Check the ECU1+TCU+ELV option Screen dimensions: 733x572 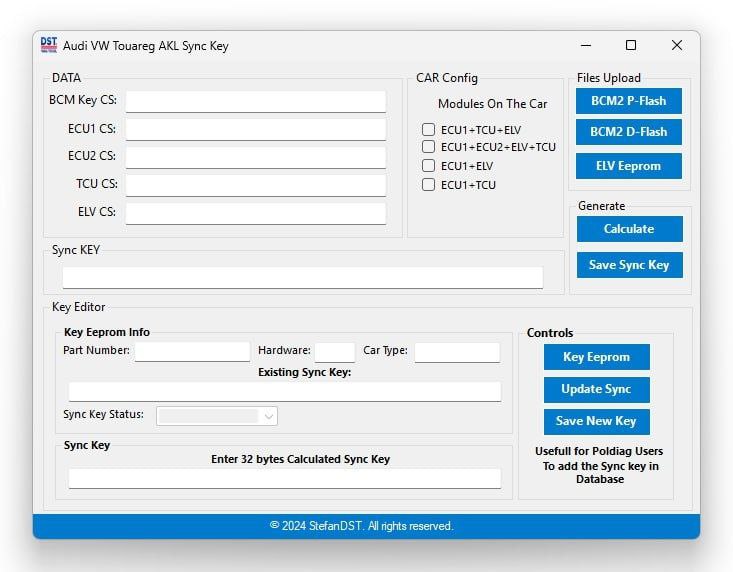428,130
